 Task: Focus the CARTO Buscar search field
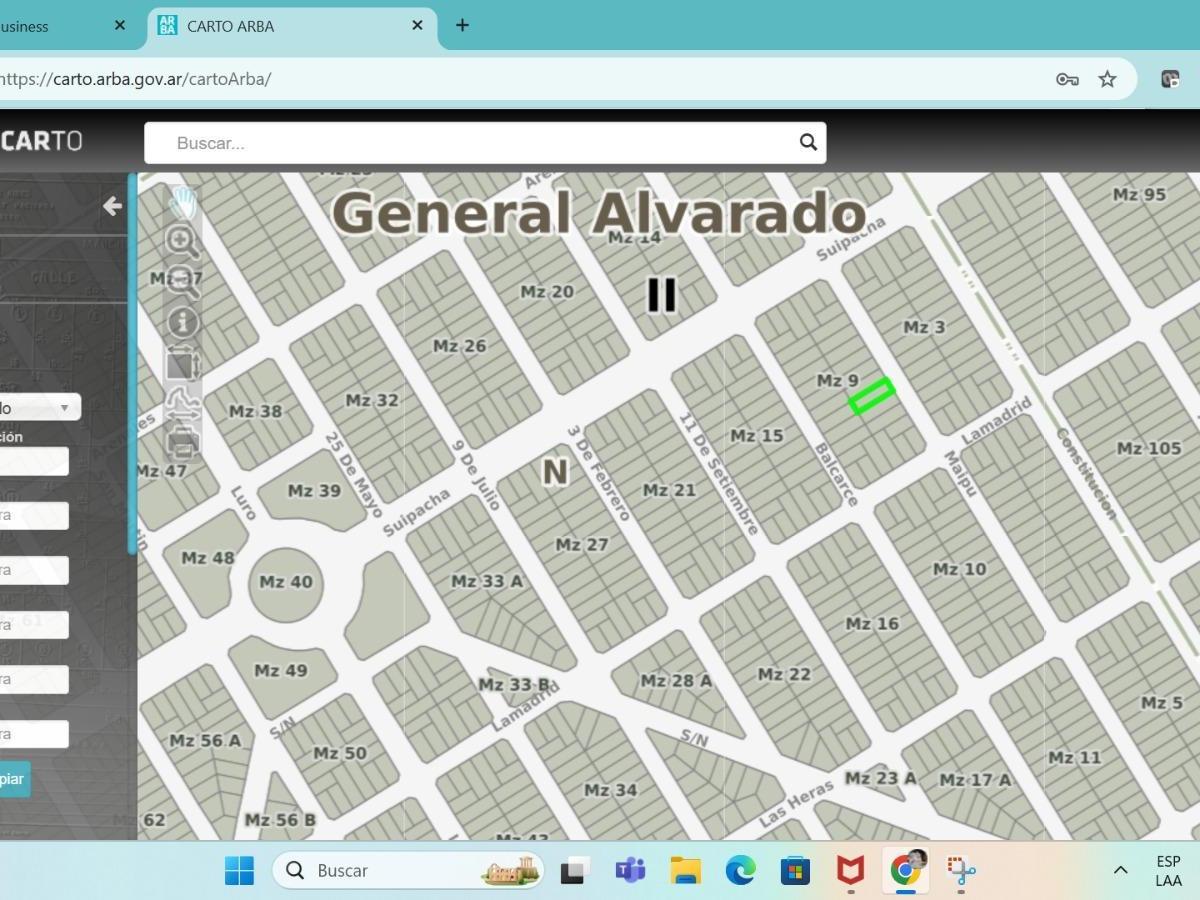click(485, 143)
